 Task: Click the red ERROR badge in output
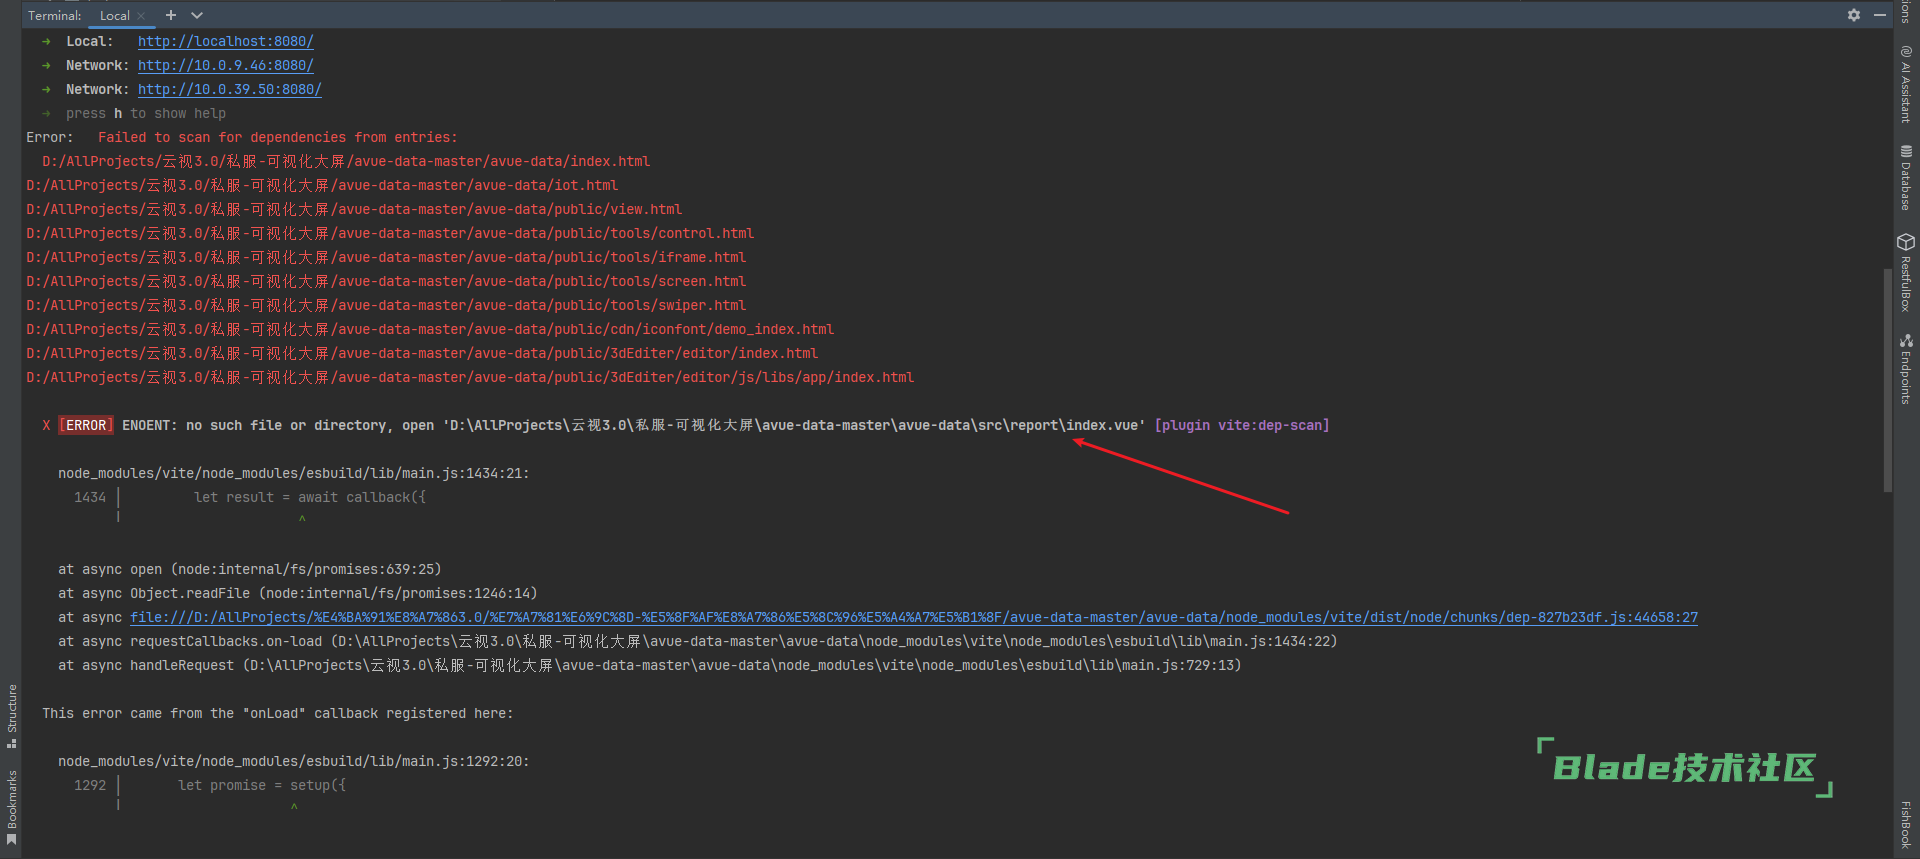coord(86,425)
